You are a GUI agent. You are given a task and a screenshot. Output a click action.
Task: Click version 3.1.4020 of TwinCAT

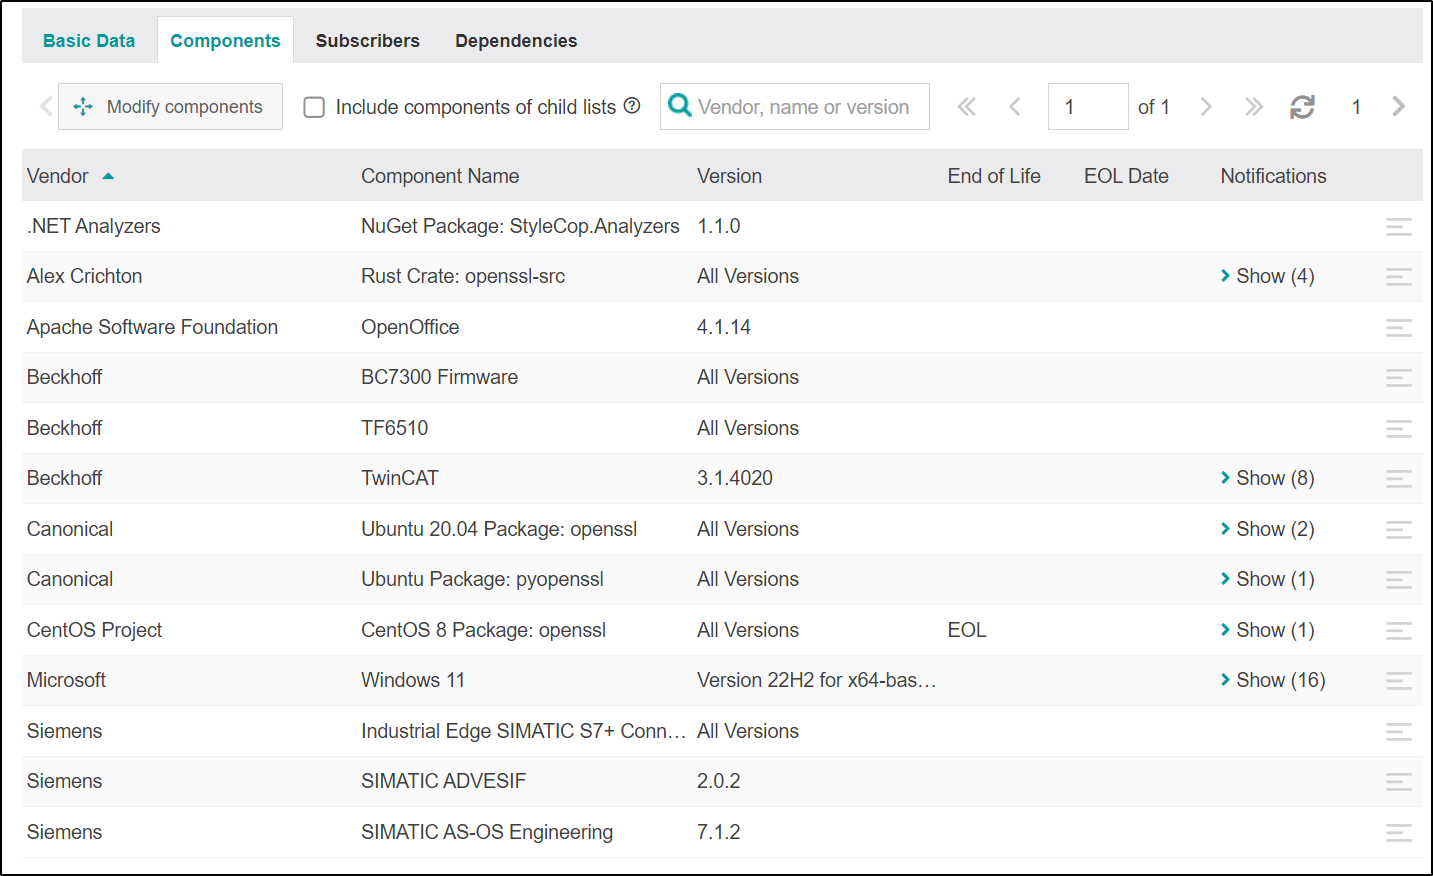(735, 478)
